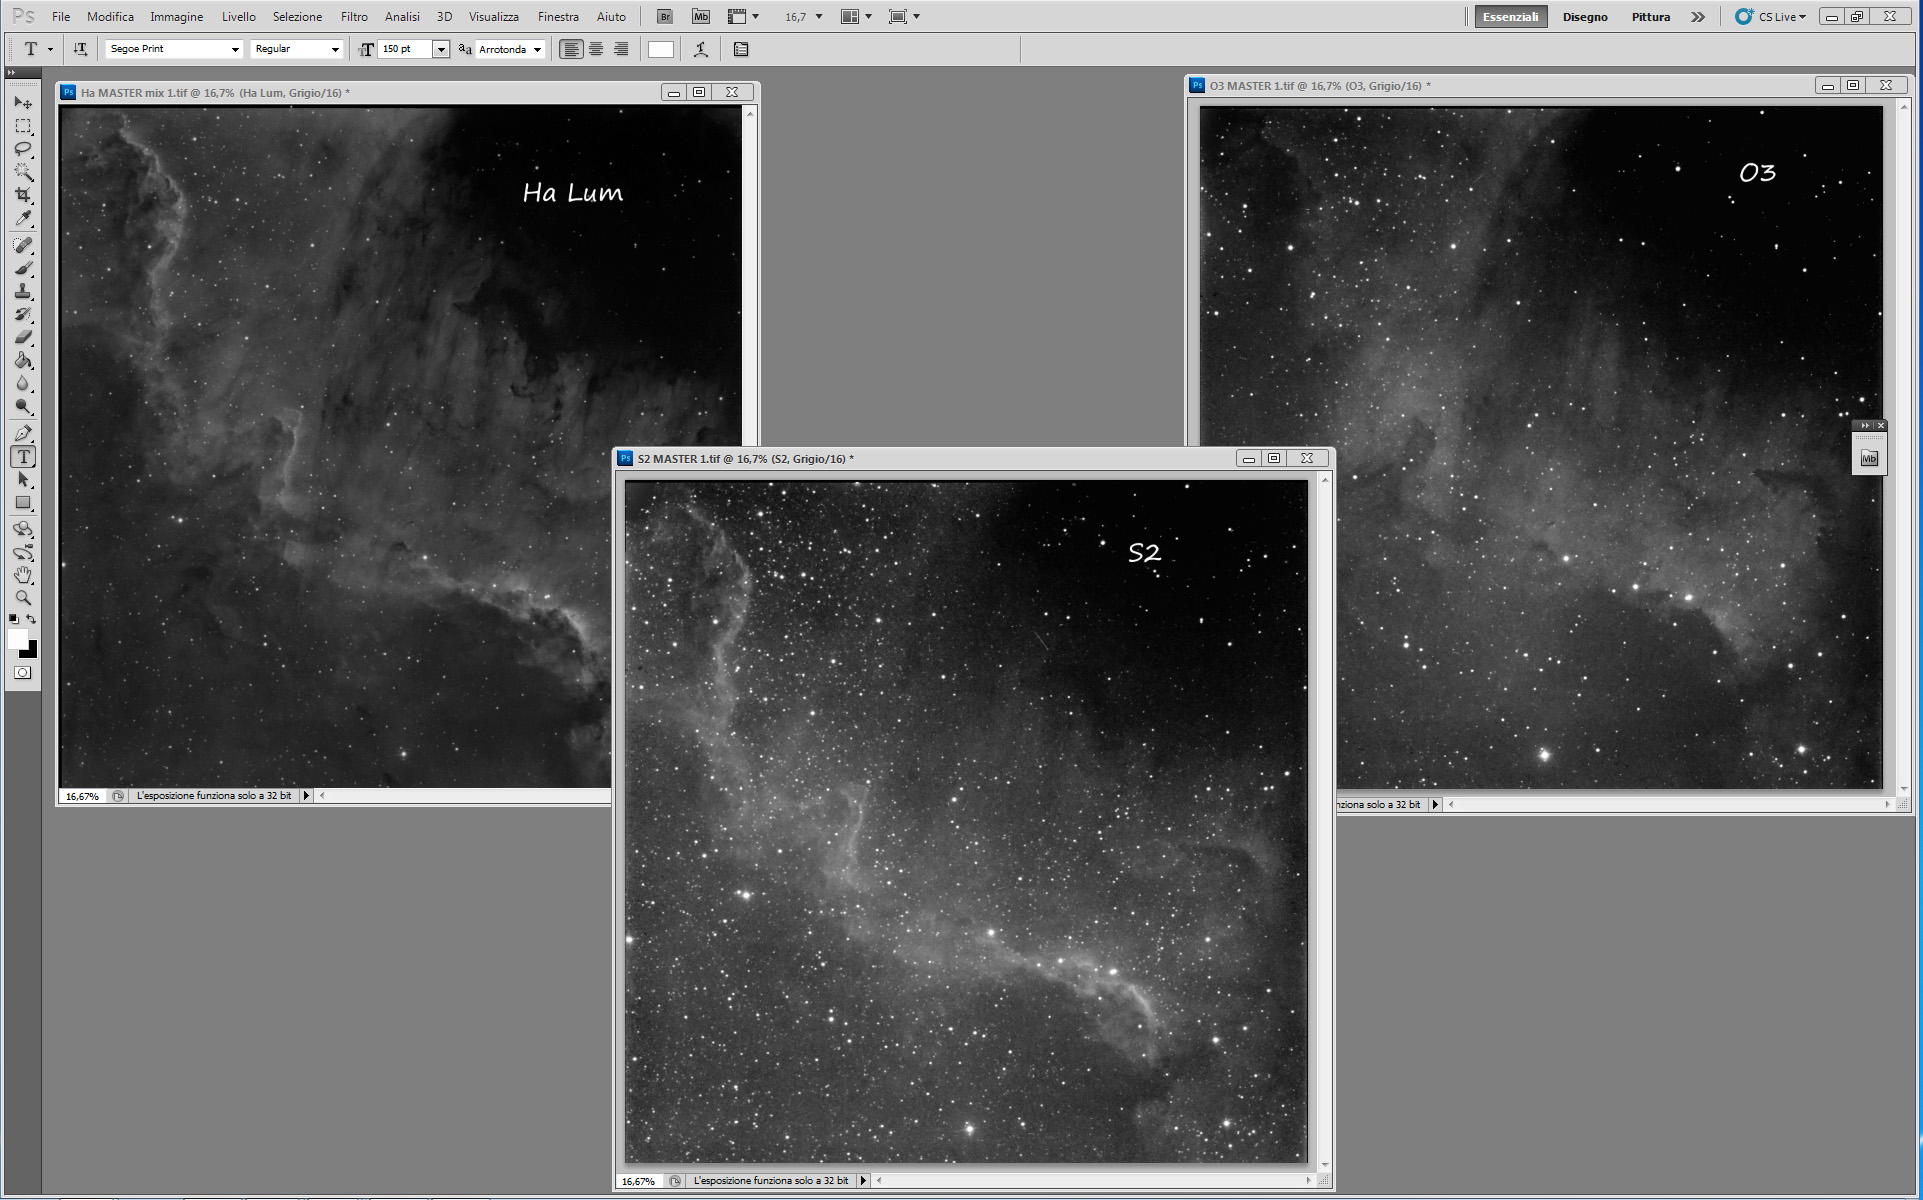Select the 3D Object Rotate tool

(23, 529)
